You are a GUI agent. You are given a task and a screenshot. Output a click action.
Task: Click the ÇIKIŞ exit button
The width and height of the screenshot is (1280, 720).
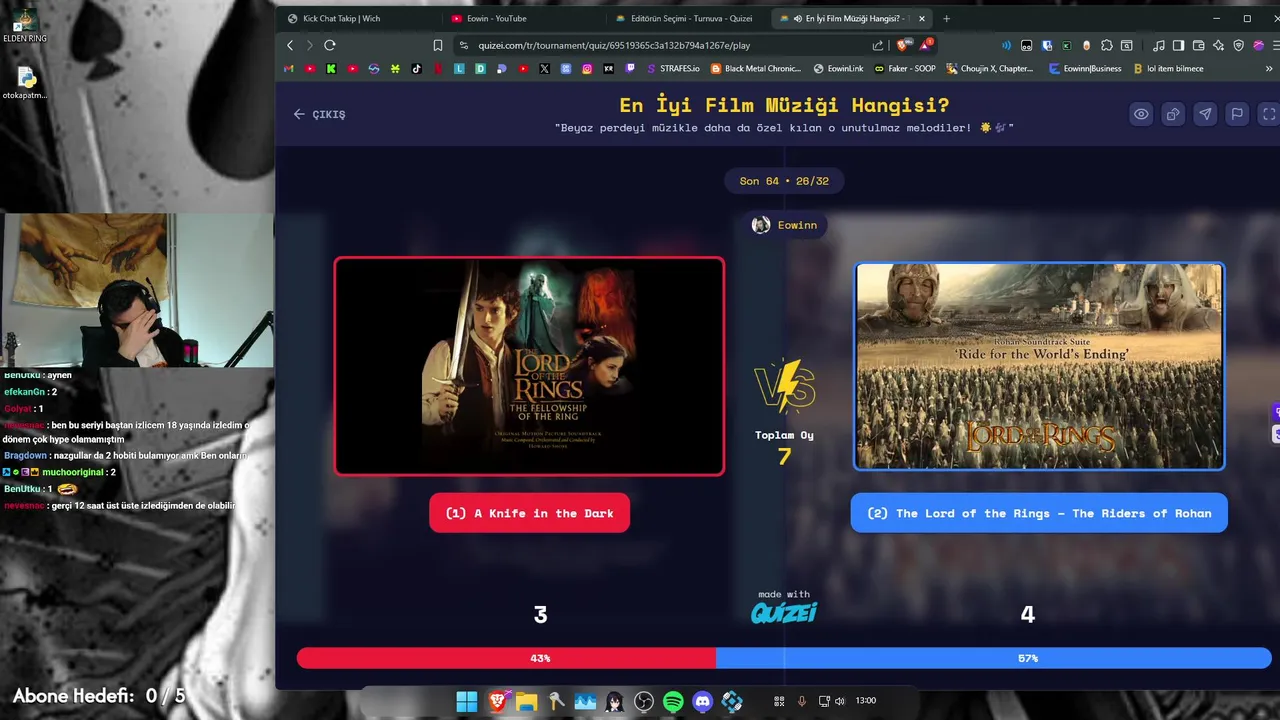pyautogui.click(x=319, y=114)
